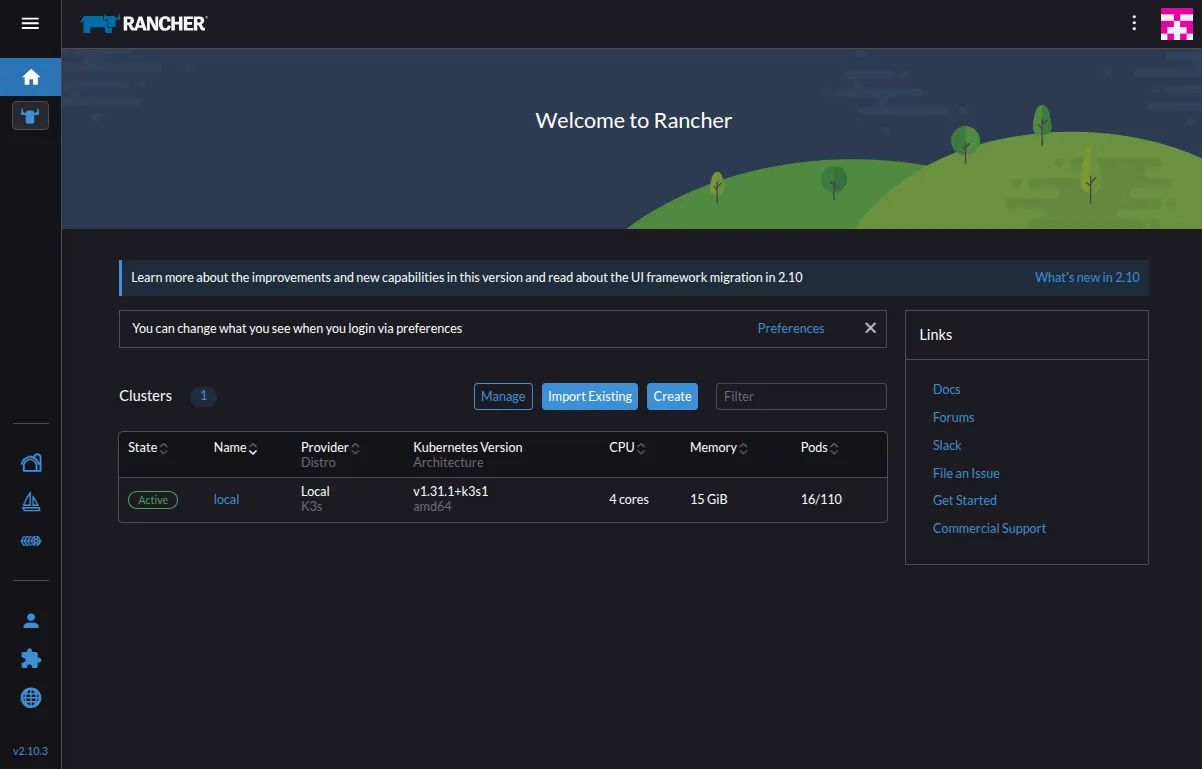
Task: Open the local cluster bull icon
Action: [x=30, y=115]
